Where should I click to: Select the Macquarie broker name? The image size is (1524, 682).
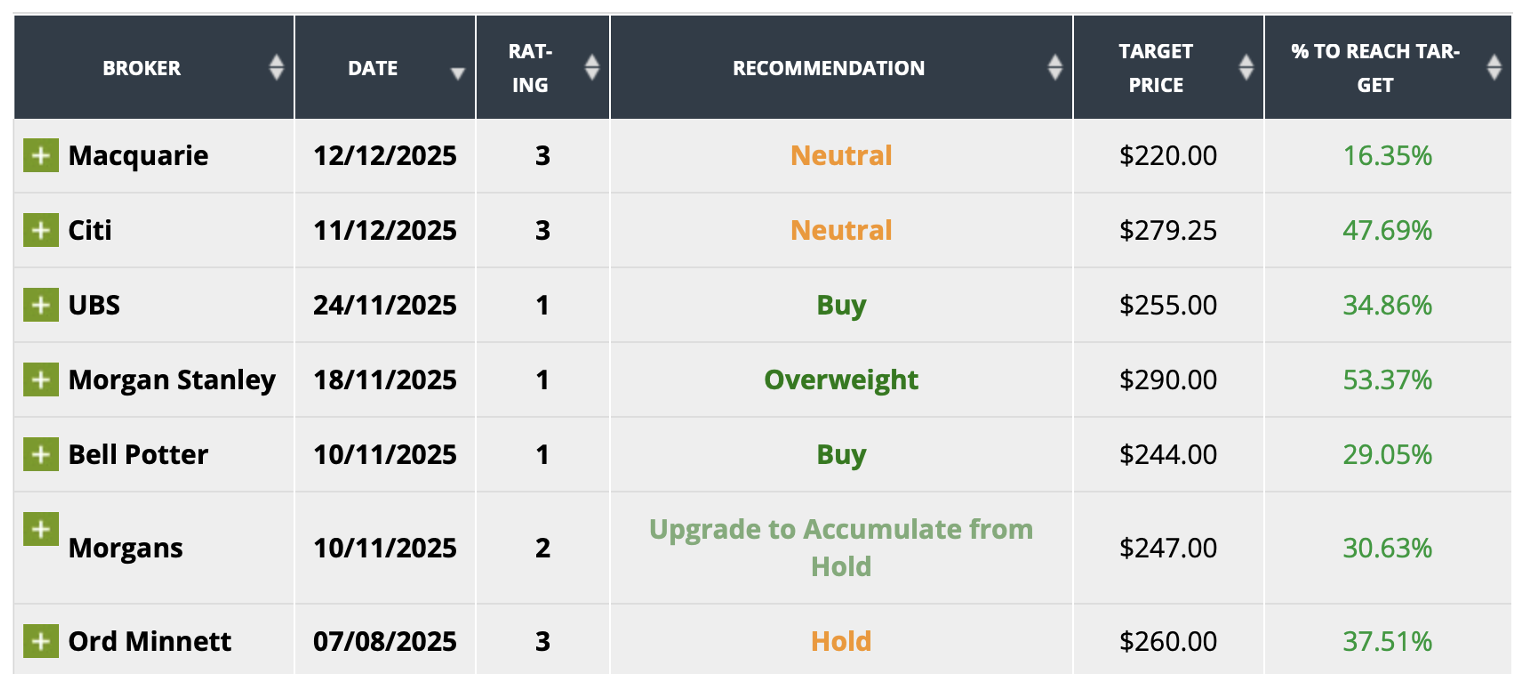pyautogui.click(x=138, y=156)
